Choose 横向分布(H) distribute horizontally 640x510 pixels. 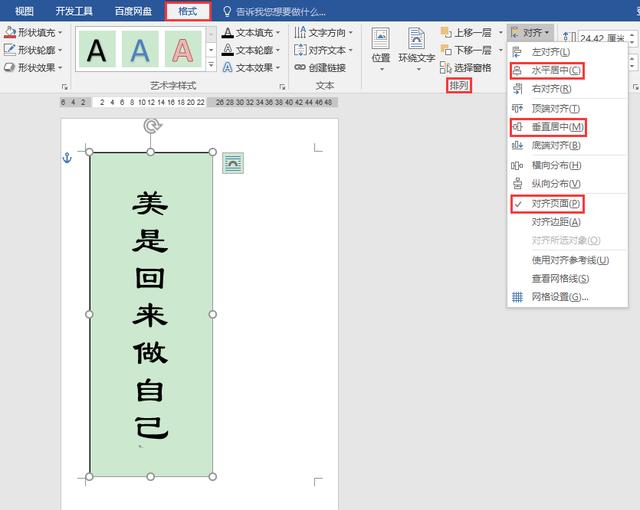click(x=567, y=165)
